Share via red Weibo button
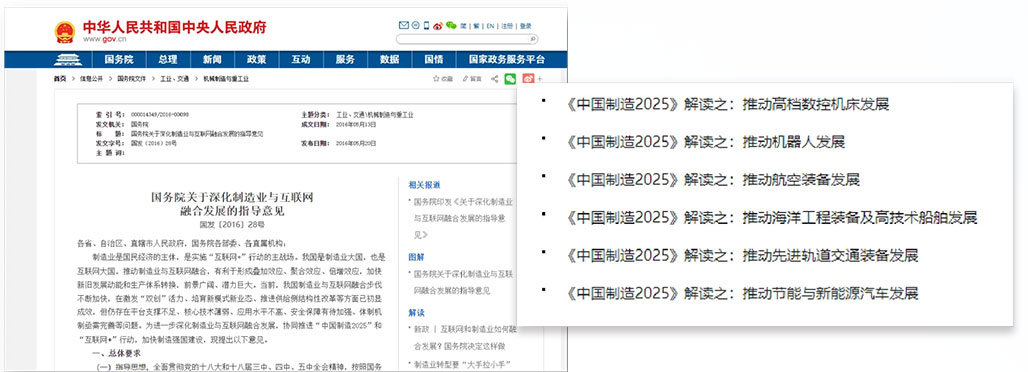This screenshot has height=372, width=1028. [528, 79]
